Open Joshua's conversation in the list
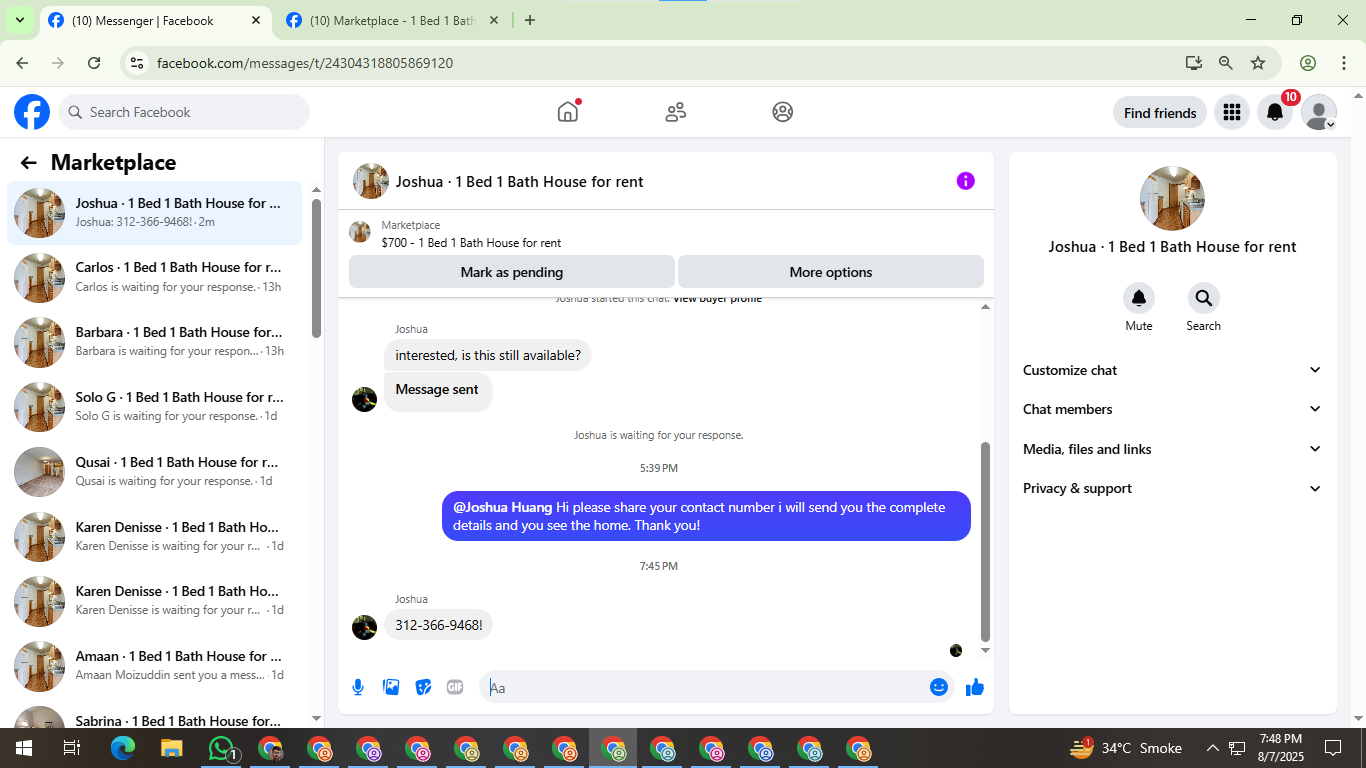 (x=155, y=212)
